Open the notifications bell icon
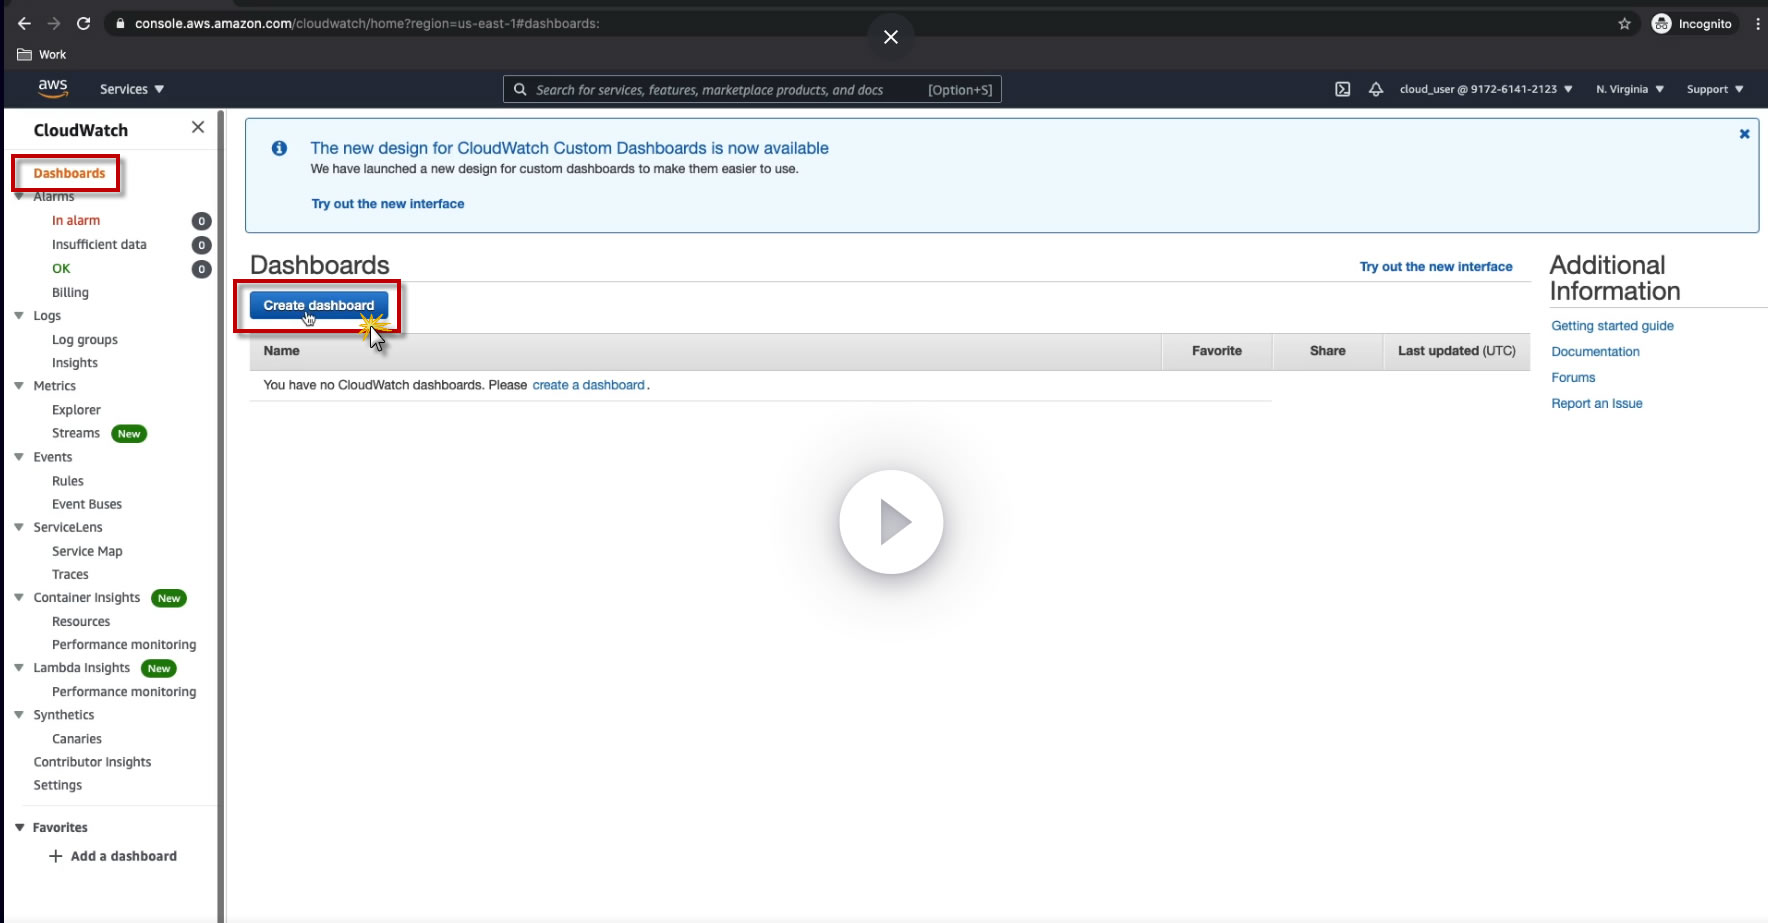Viewport: 1768px width, 923px height. [1376, 89]
